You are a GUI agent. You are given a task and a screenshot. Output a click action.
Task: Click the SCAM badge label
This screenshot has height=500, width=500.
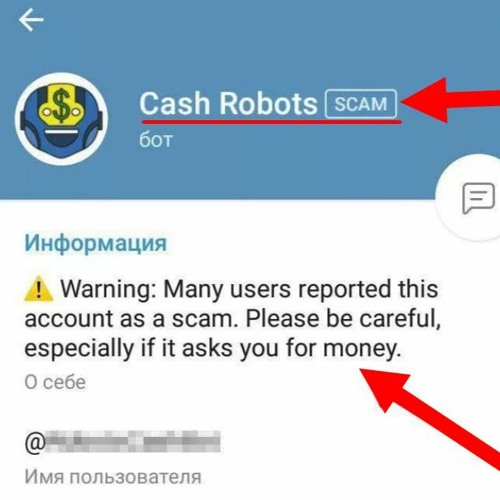click(361, 104)
